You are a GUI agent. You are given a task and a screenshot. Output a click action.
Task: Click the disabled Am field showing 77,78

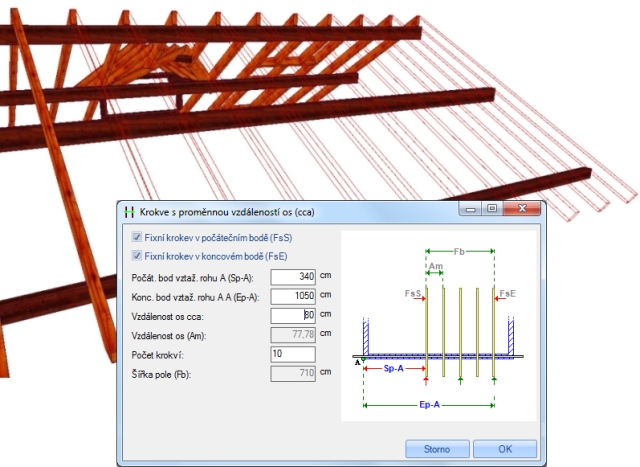pyautogui.click(x=293, y=334)
